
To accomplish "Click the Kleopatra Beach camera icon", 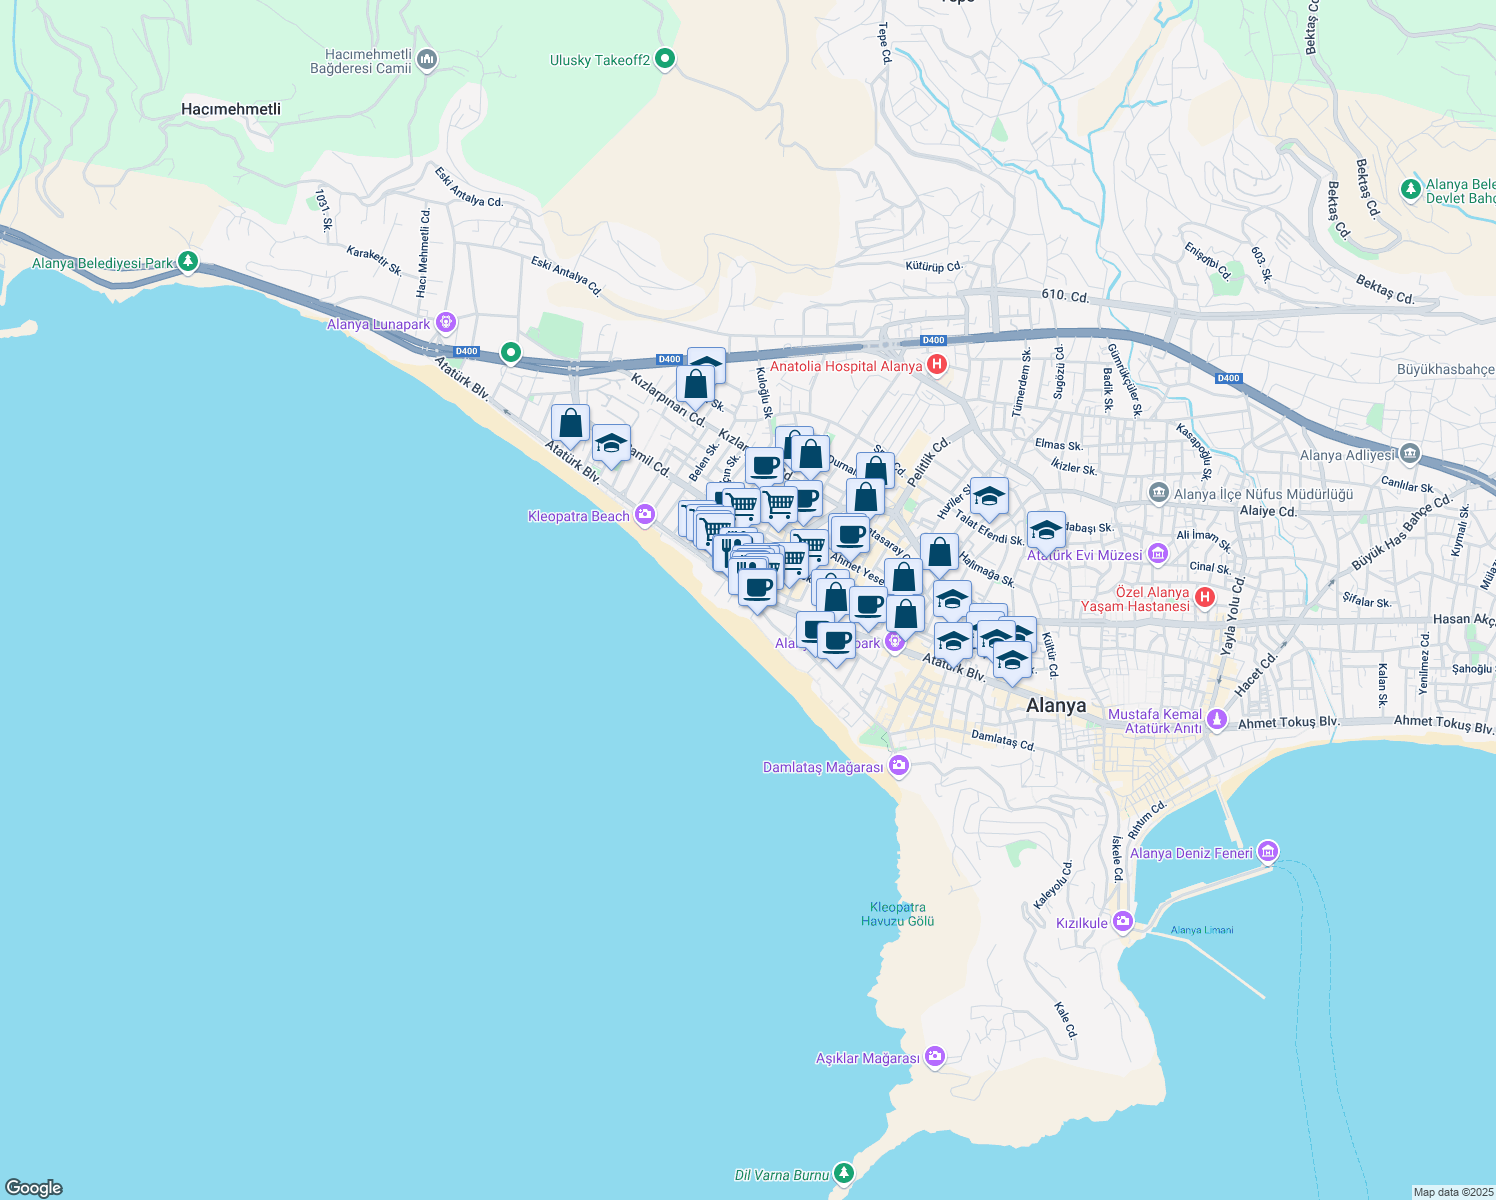I will [645, 515].
